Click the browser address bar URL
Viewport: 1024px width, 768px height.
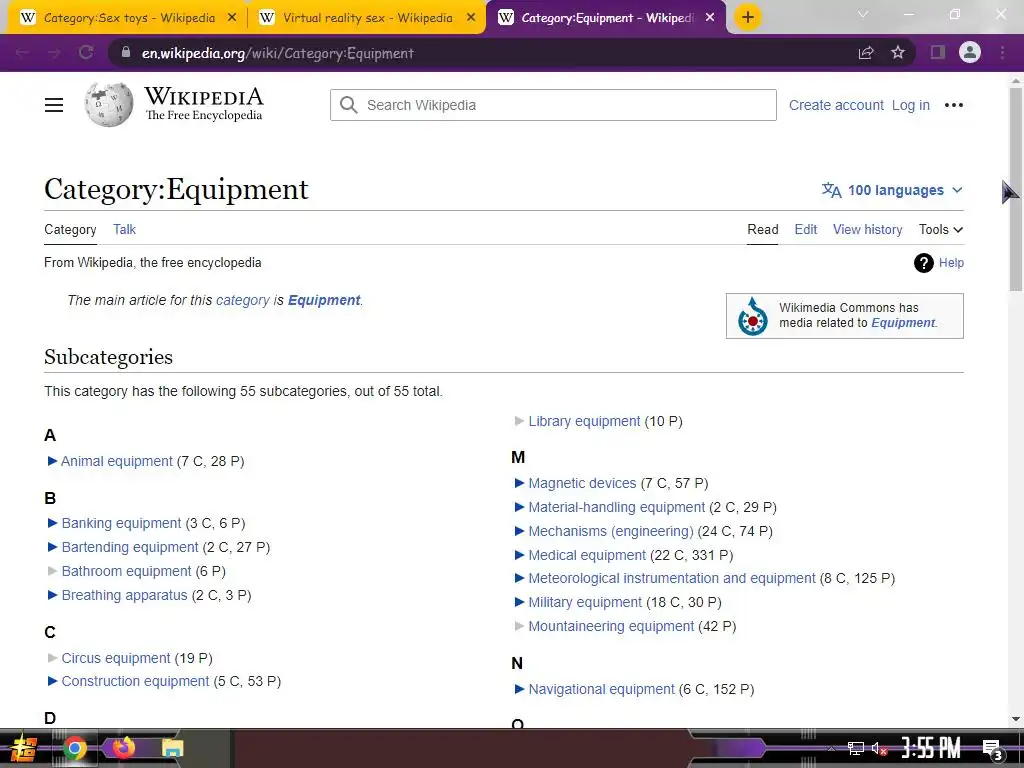pyautogui.click(x=278, y=53)
